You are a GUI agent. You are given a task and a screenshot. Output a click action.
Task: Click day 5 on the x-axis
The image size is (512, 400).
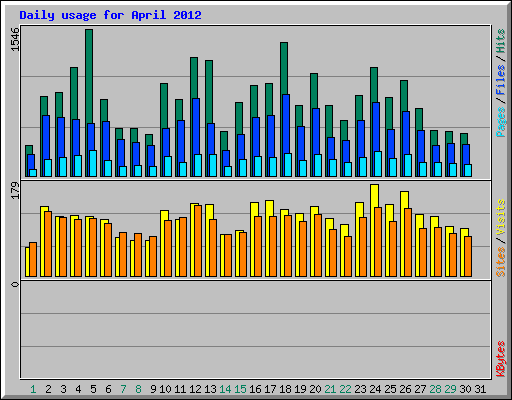click(x=93, y=389)
